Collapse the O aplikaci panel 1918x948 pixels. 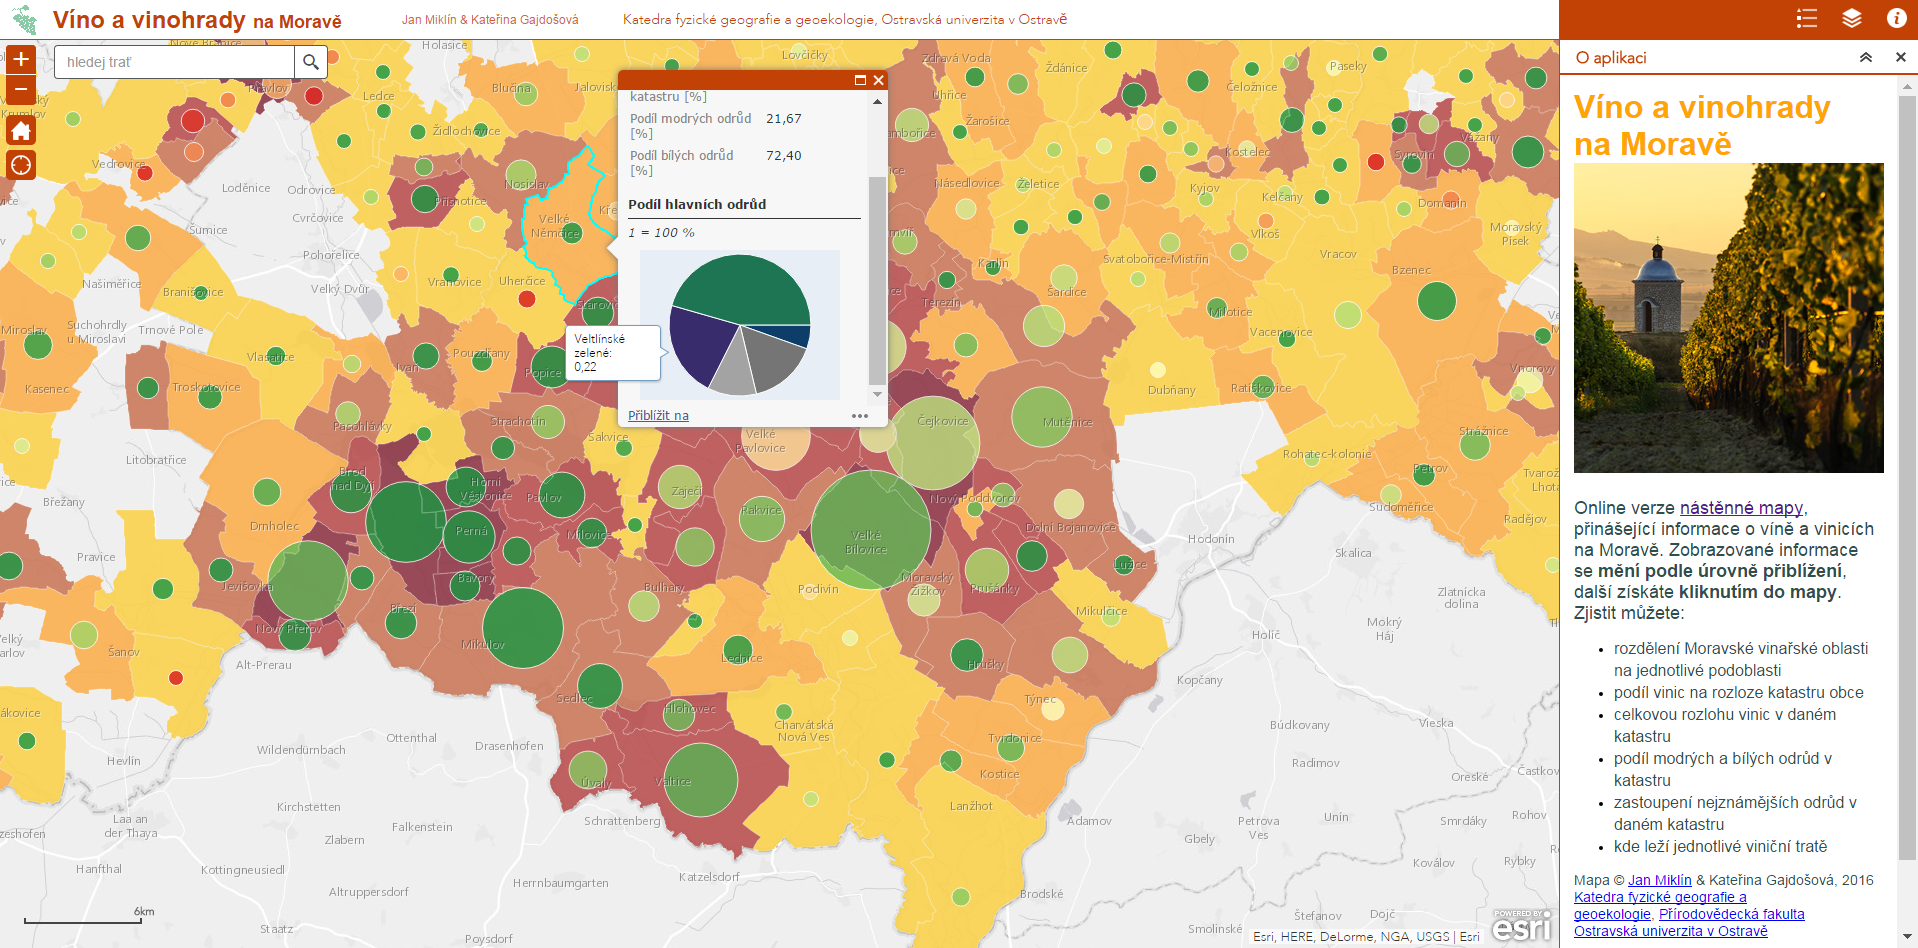[x=1865, y=58]
